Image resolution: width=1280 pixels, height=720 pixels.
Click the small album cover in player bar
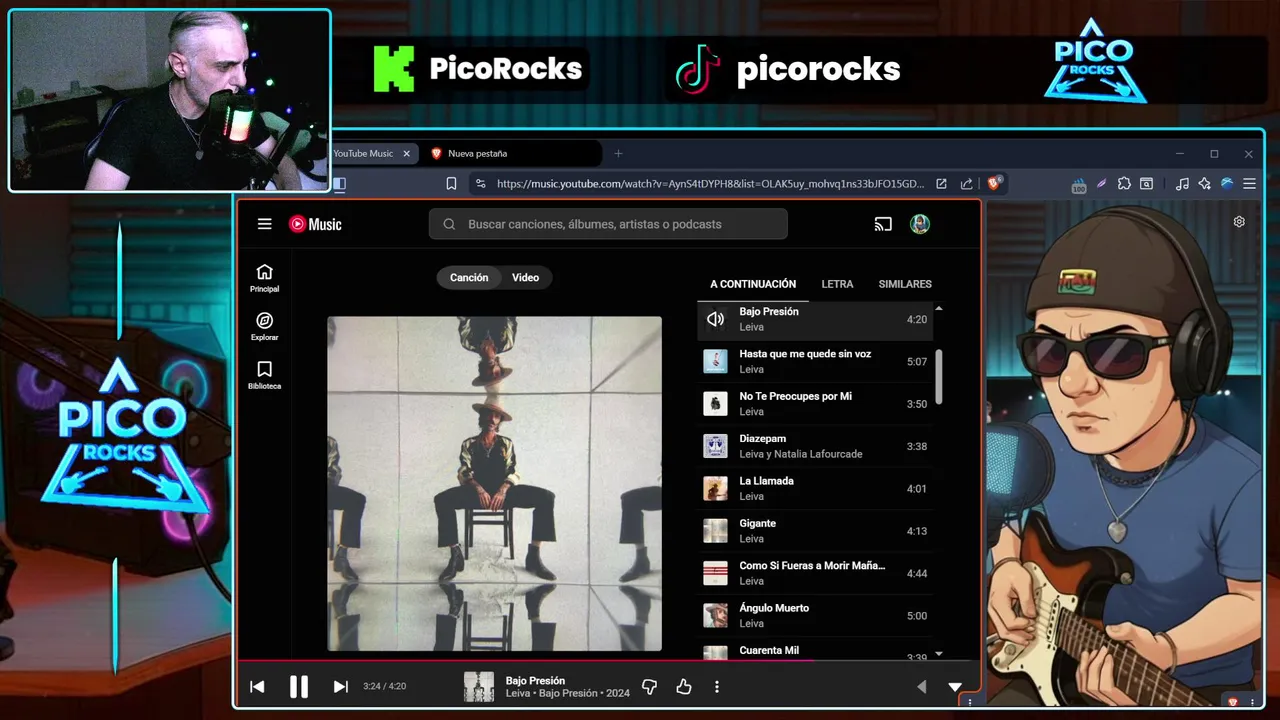click(x=479, y=686)
